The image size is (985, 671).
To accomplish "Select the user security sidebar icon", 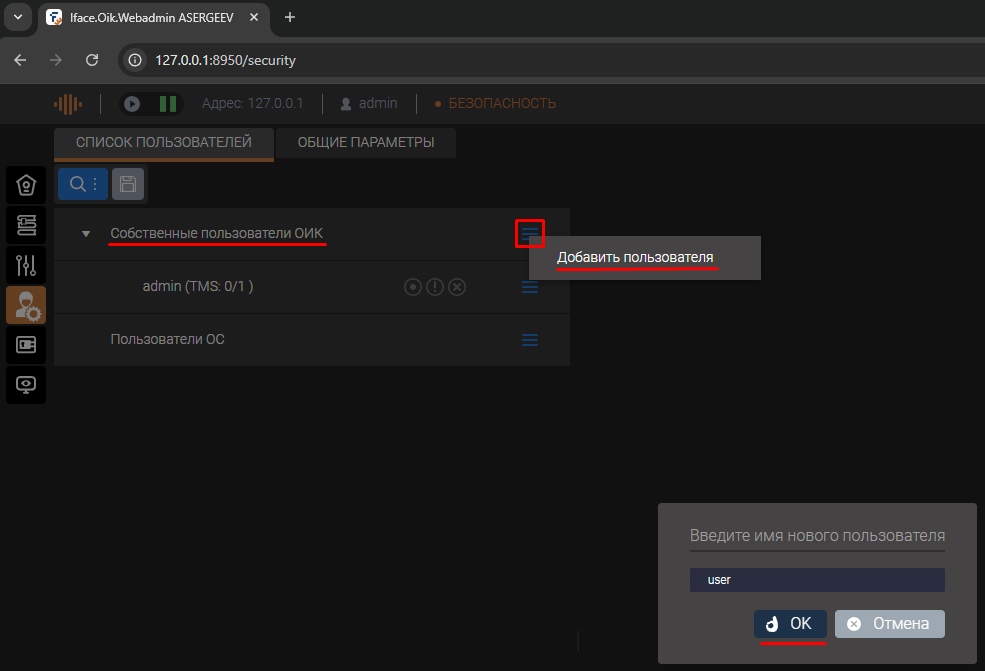I will coord(26,305).
